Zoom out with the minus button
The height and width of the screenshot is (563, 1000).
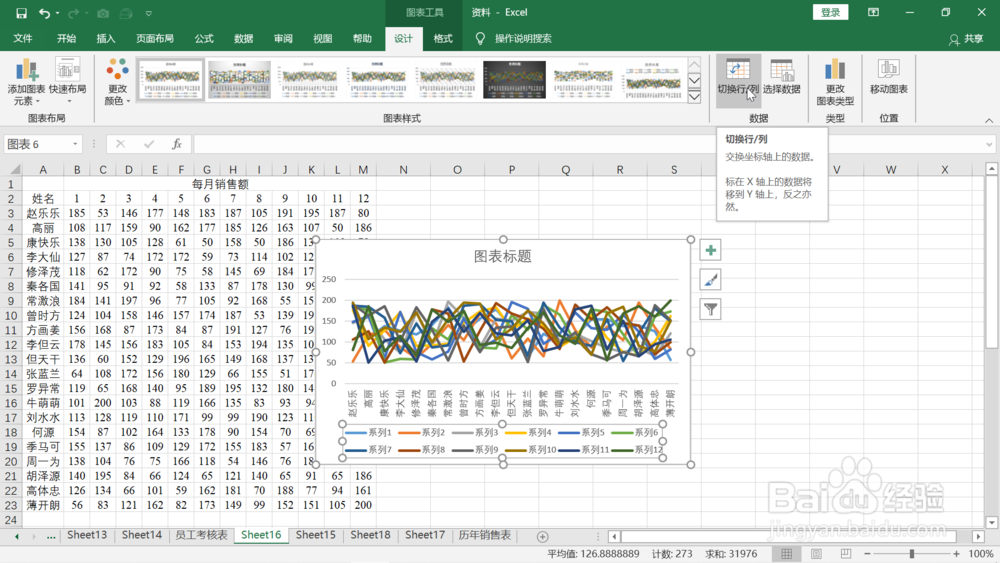coord(867,554)
